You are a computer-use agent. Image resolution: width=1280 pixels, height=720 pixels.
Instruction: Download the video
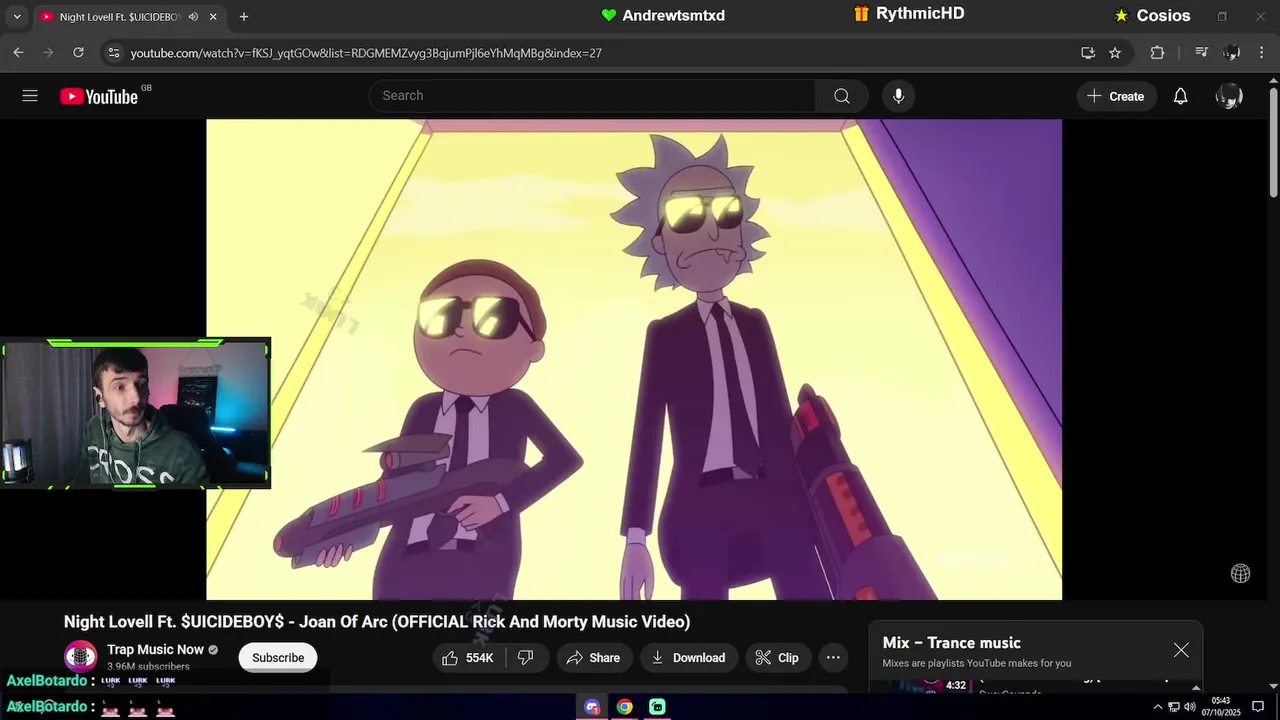click(688, 657)
